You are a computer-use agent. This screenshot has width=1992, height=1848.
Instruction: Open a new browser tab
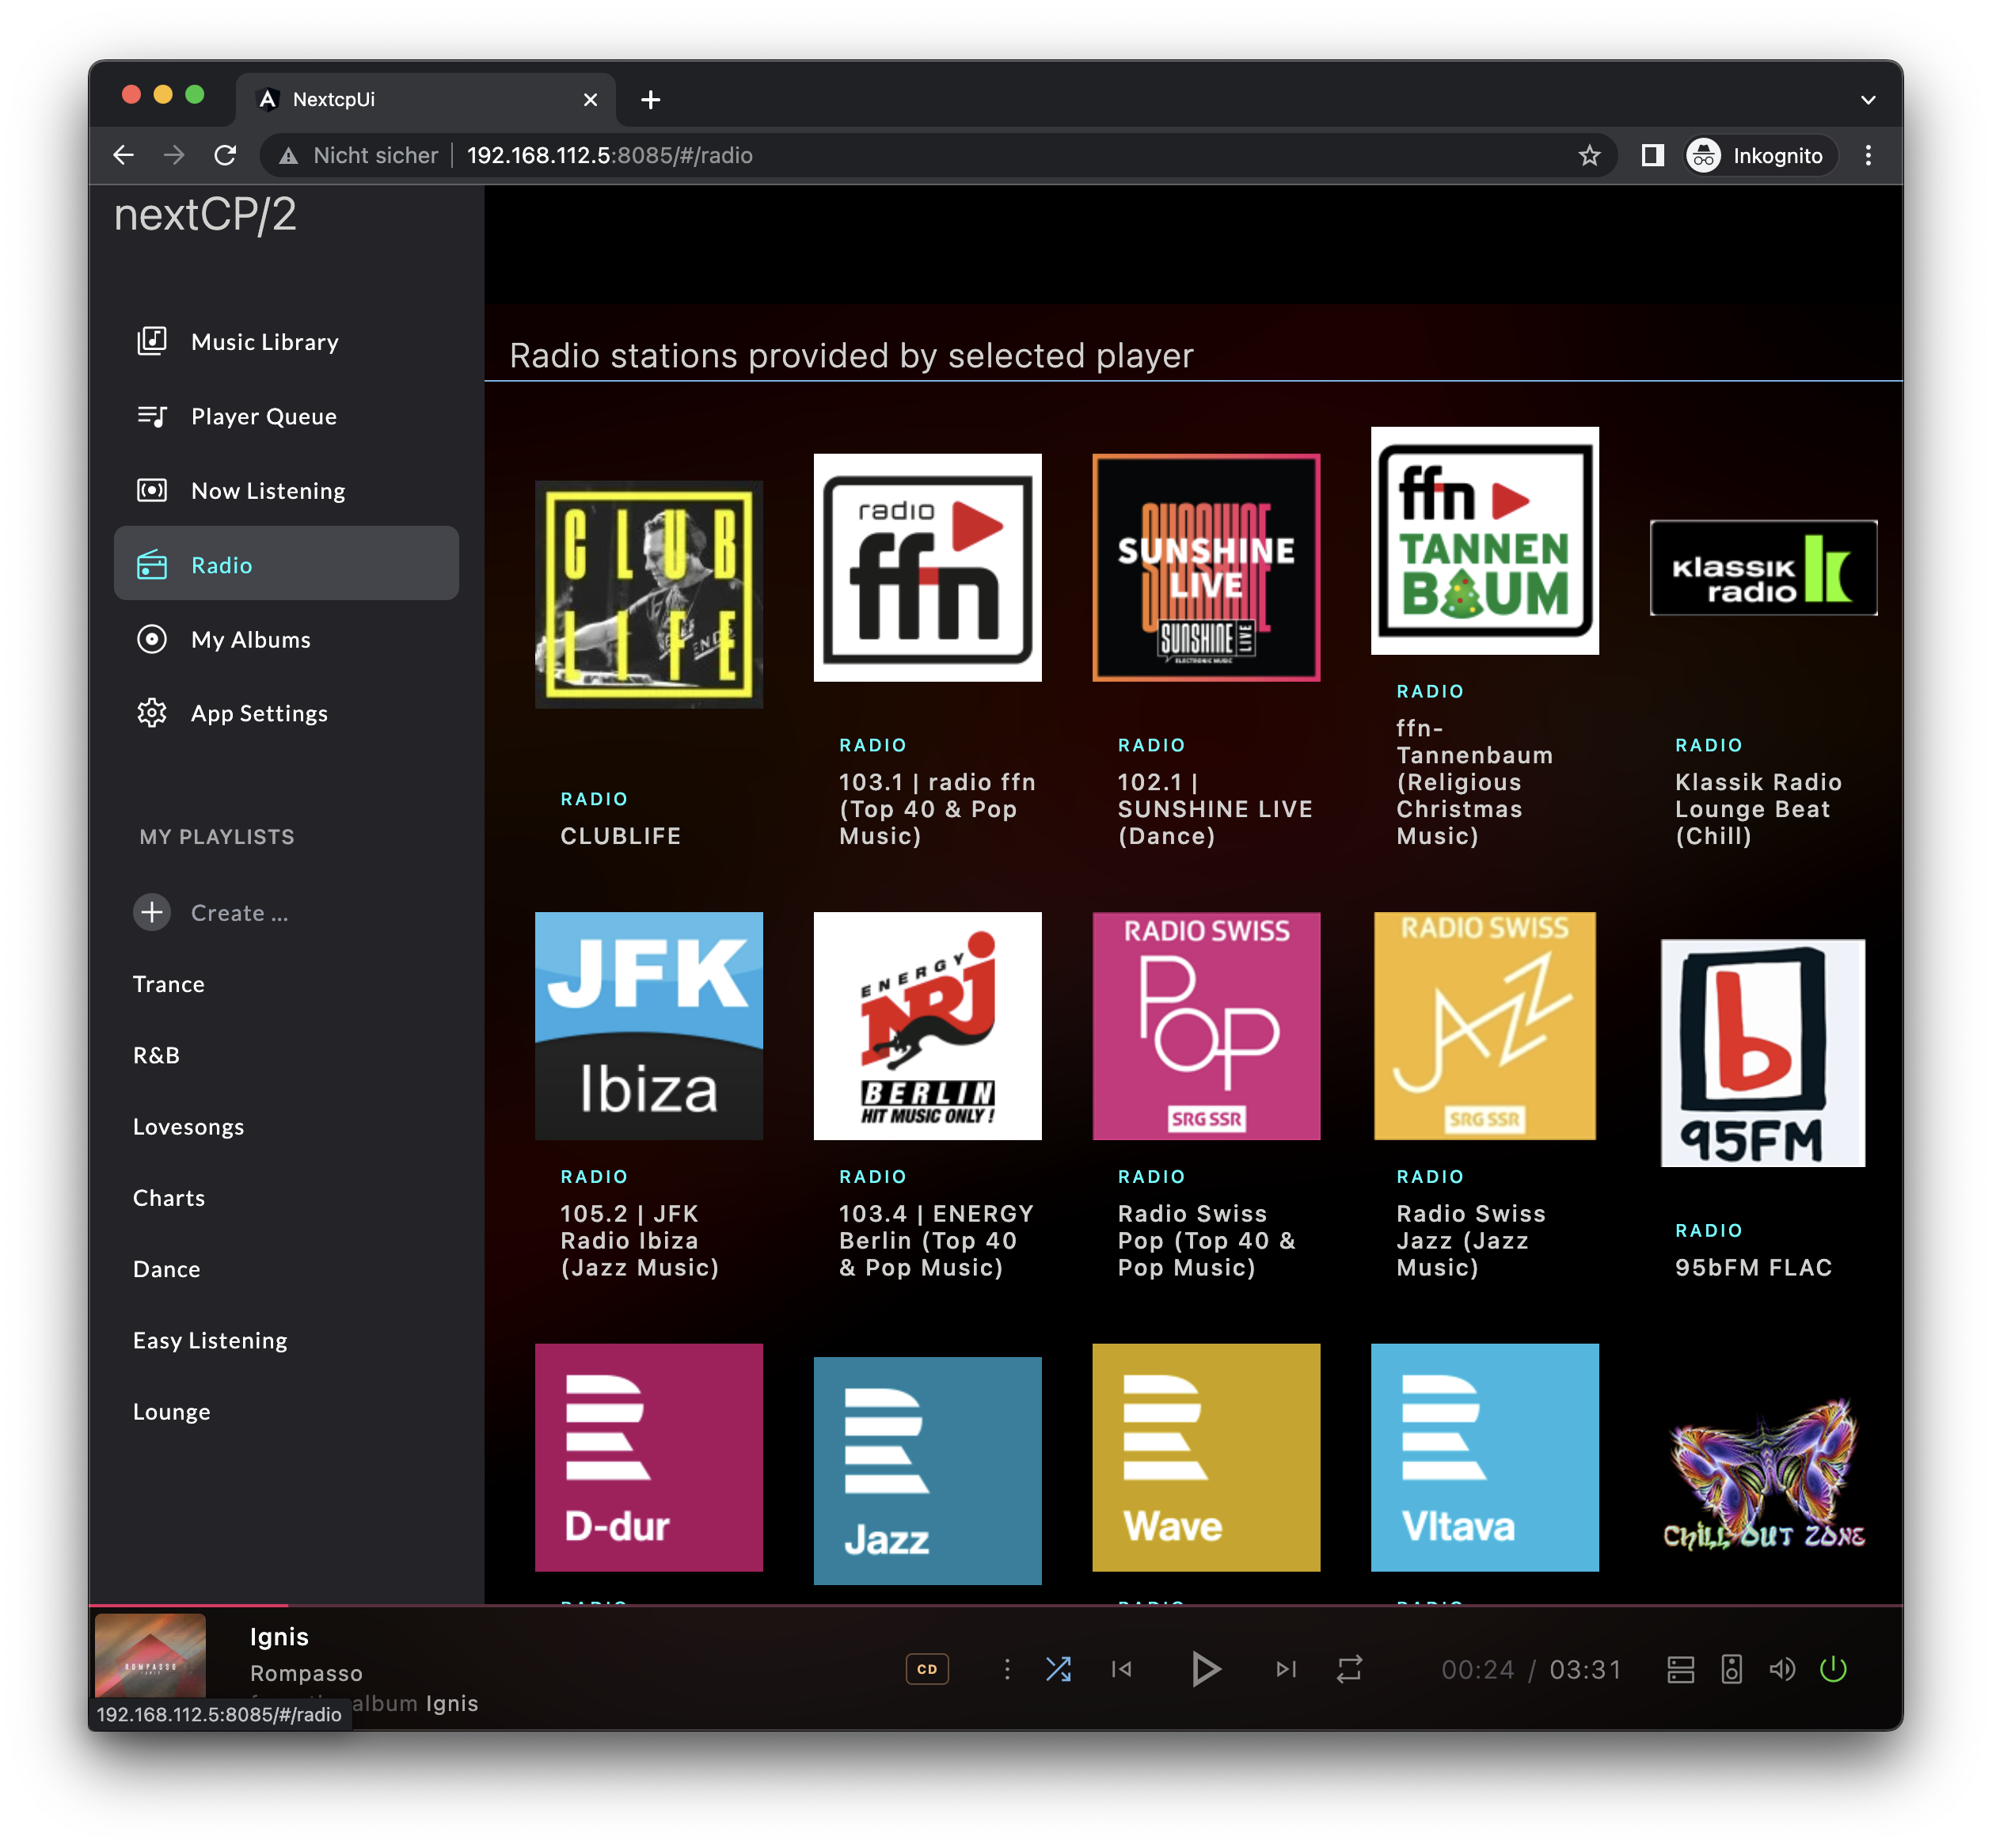650,99
